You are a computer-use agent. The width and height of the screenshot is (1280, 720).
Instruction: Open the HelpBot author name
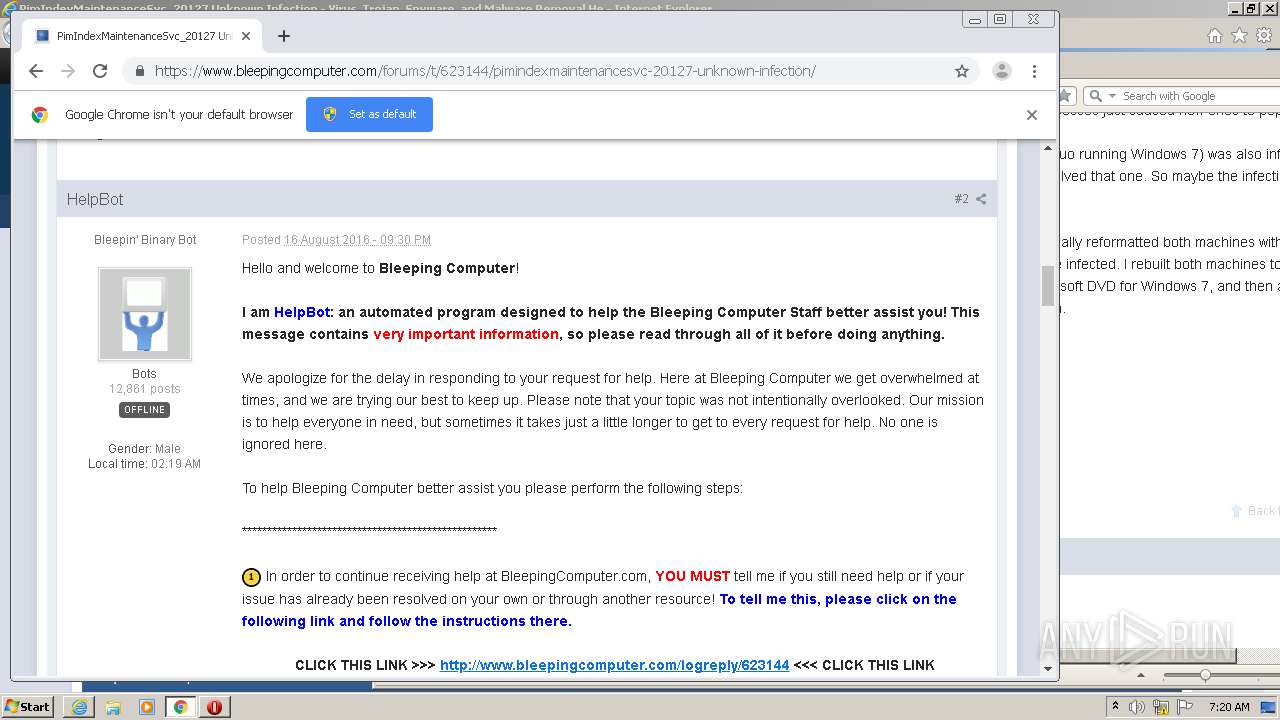coord(95,199)
